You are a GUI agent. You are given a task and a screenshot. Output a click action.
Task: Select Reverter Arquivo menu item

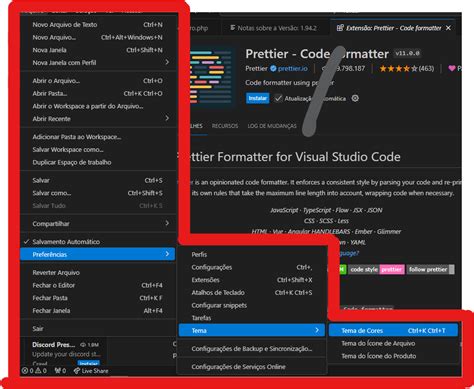click(x=98, y=272)
